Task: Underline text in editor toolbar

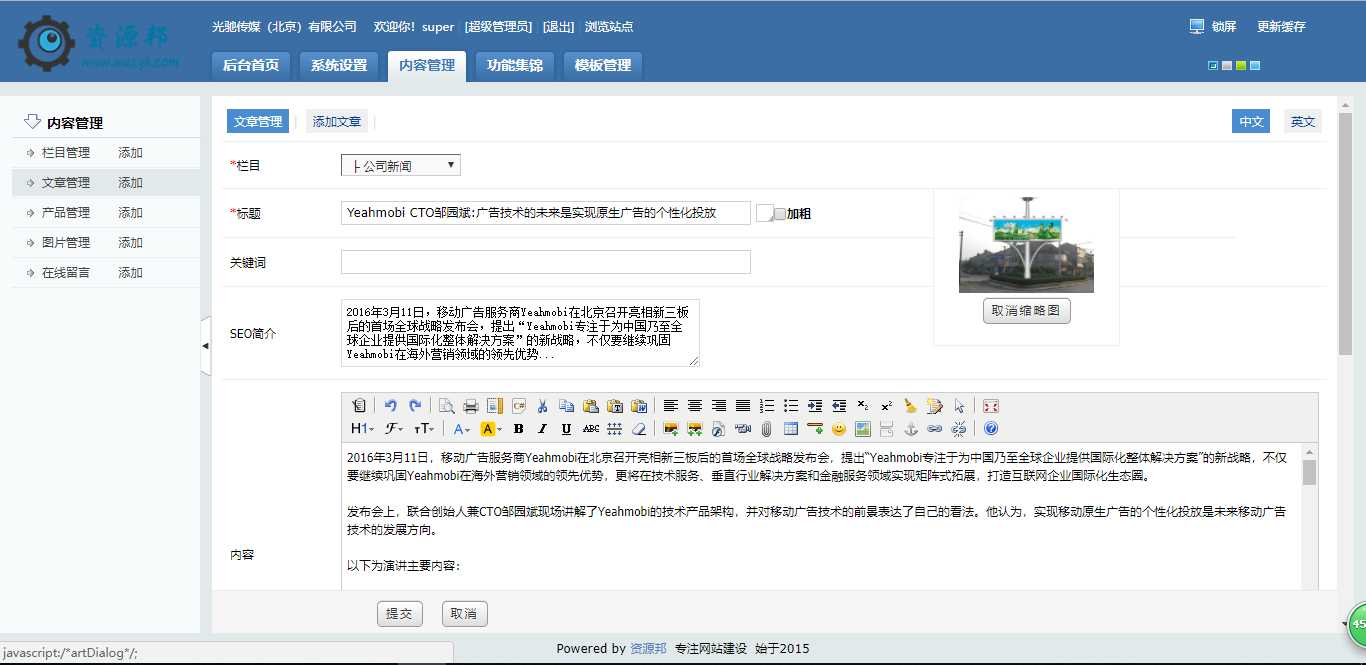Action: pyautogui.click(x=566, y=429)
